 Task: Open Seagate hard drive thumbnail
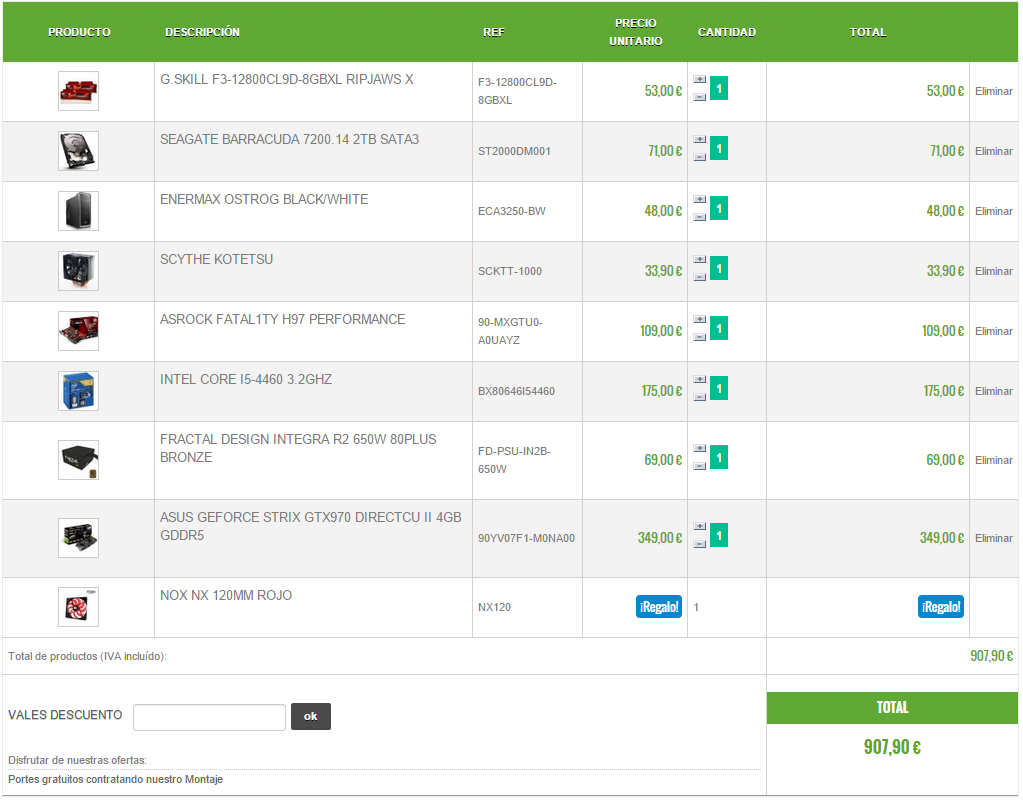pyautogui.click(x=78, y=151)
